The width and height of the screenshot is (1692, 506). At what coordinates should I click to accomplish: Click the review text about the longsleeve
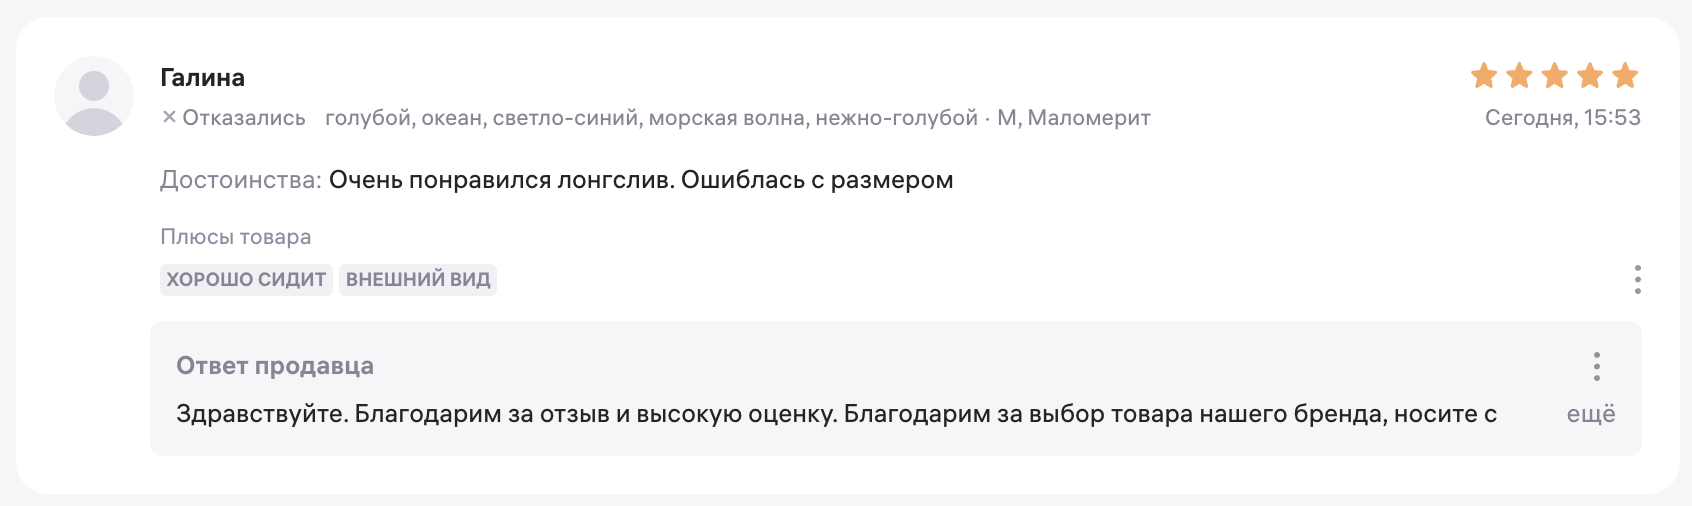(x=641, y=180)
